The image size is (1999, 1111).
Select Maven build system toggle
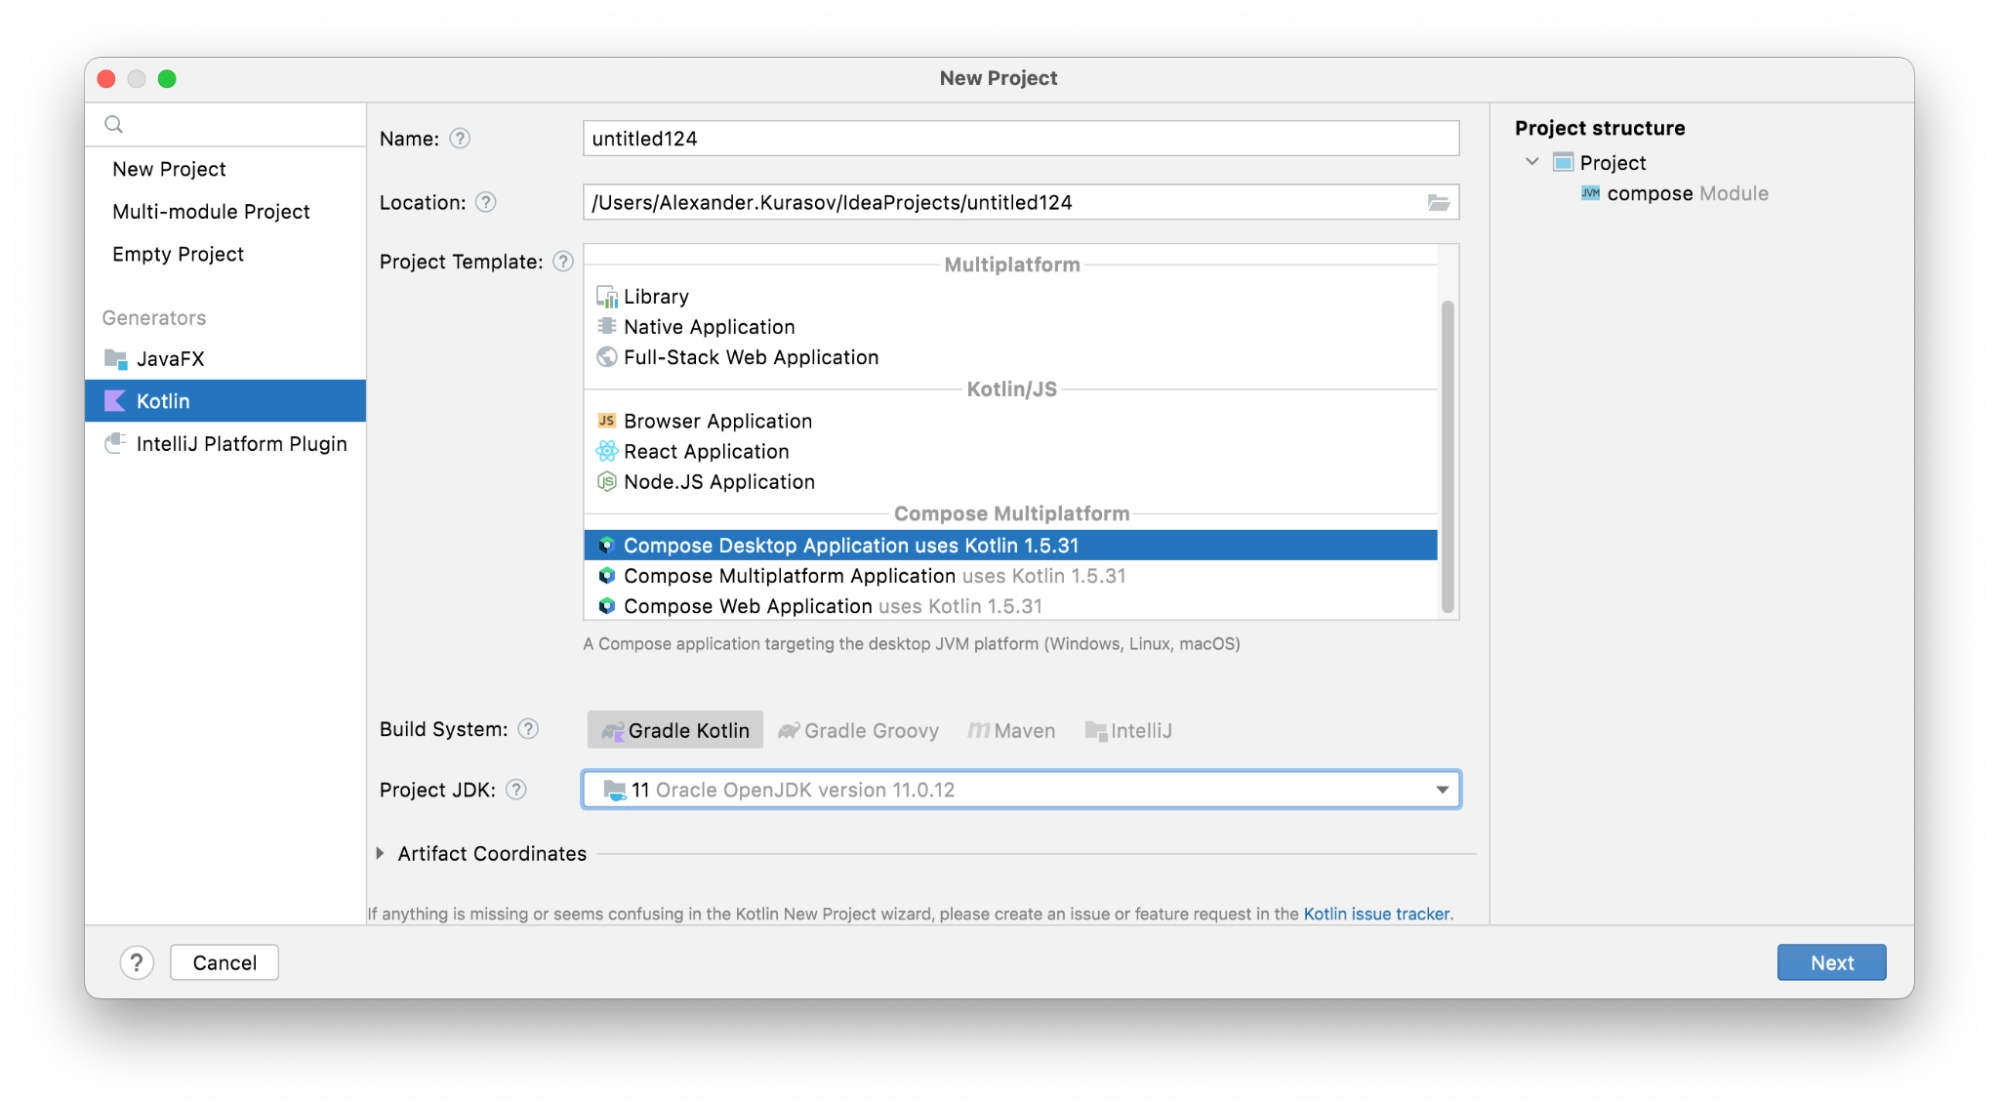[x=1025, y=729]
